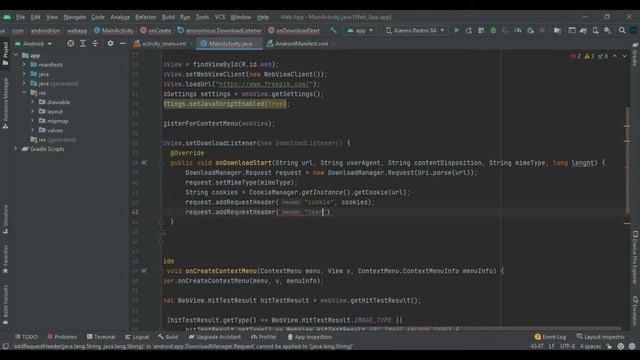Open the Navigate menu
640x360 pixels.
pyautogui.click(x=75, y=17)
